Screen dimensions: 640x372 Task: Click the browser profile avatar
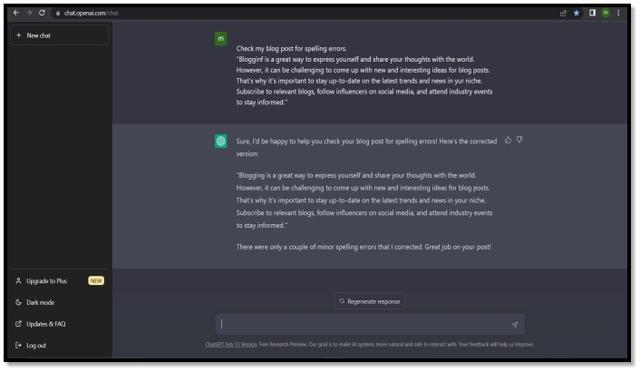coord(606,13)
